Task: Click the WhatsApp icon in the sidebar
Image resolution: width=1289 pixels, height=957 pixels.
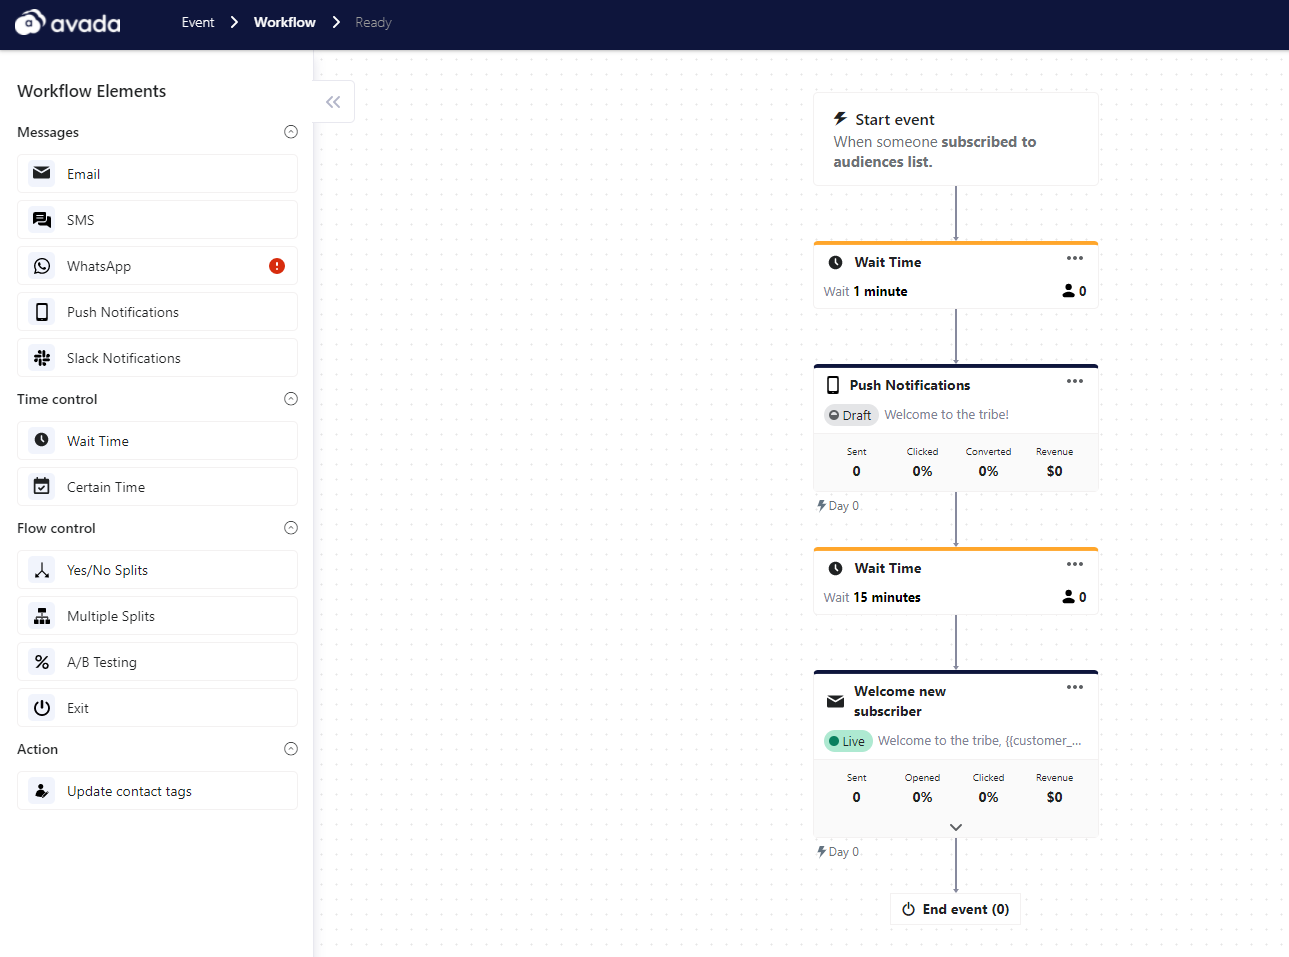Action: point(42,266)
